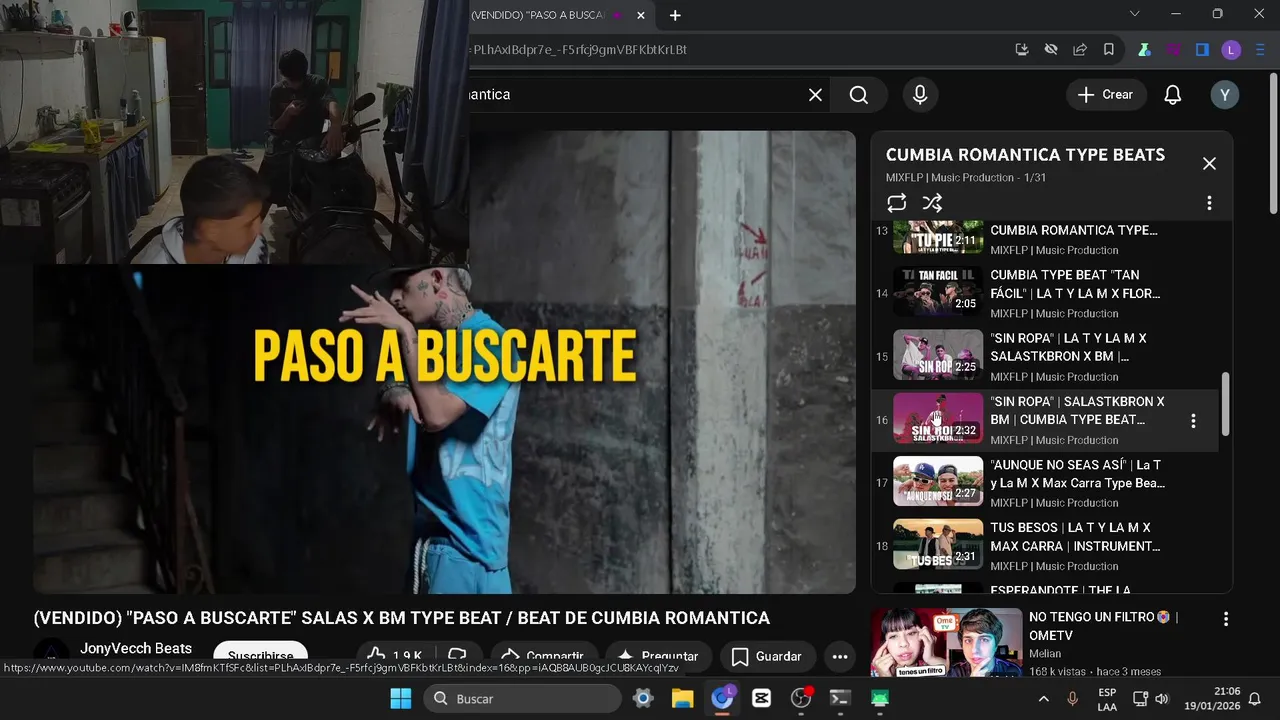Open the browser main menu
This screenshot has height=720, width=1280.
[x=1260, y=50]
